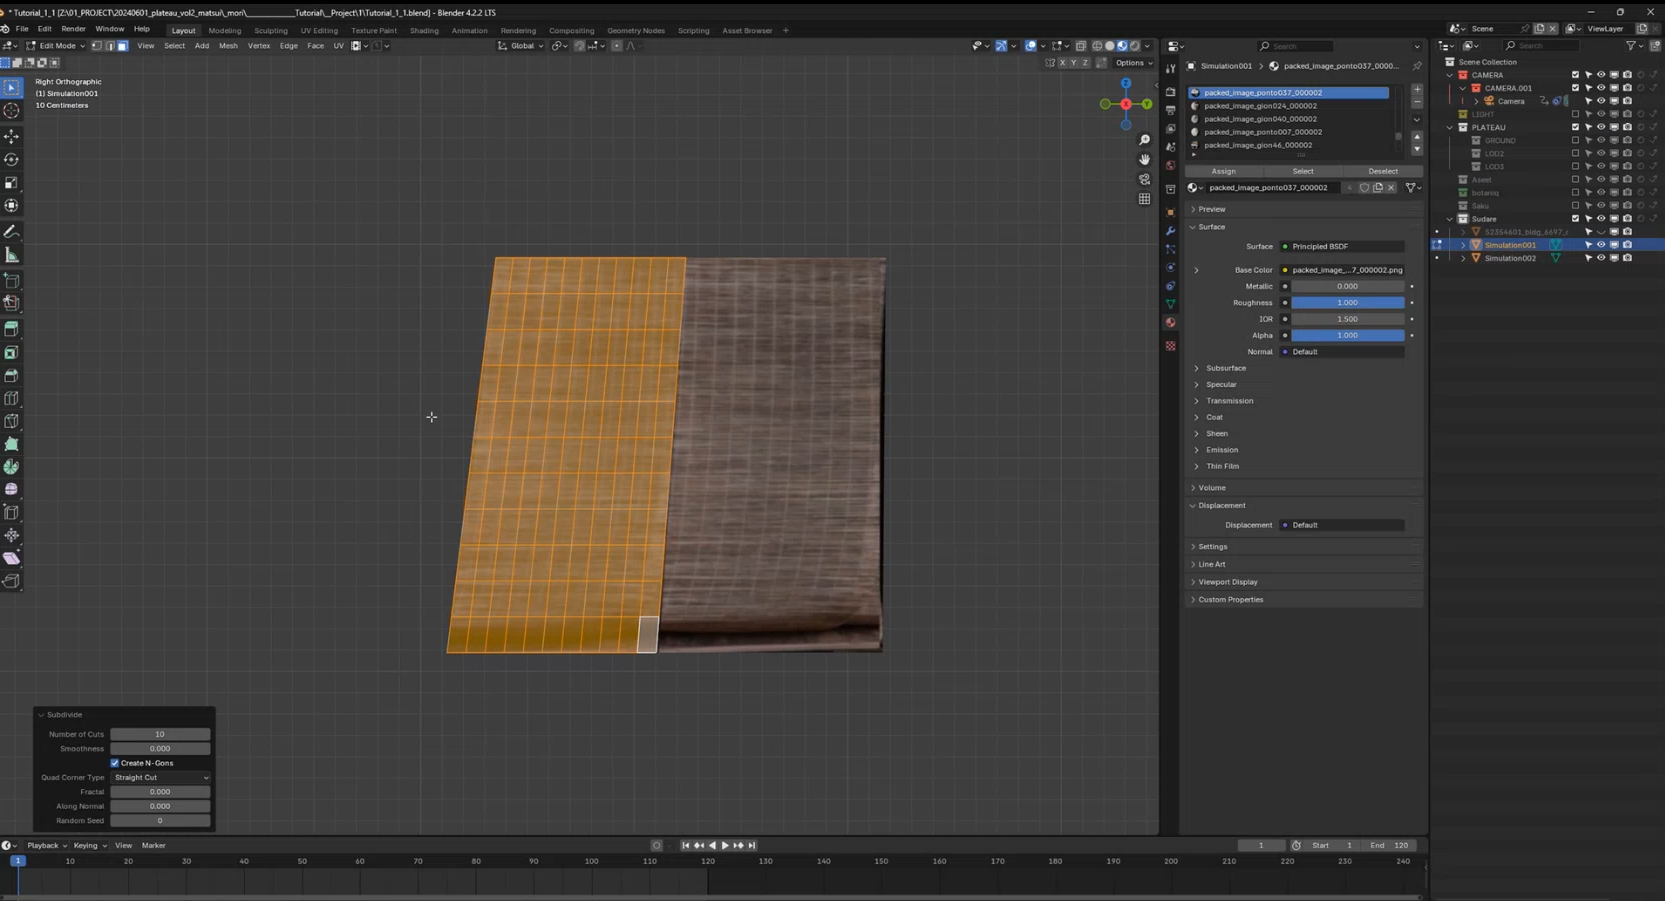Open the Geometry Nodes workspace tab
This screenshot has width=1665, height=901.
point(635,30)
